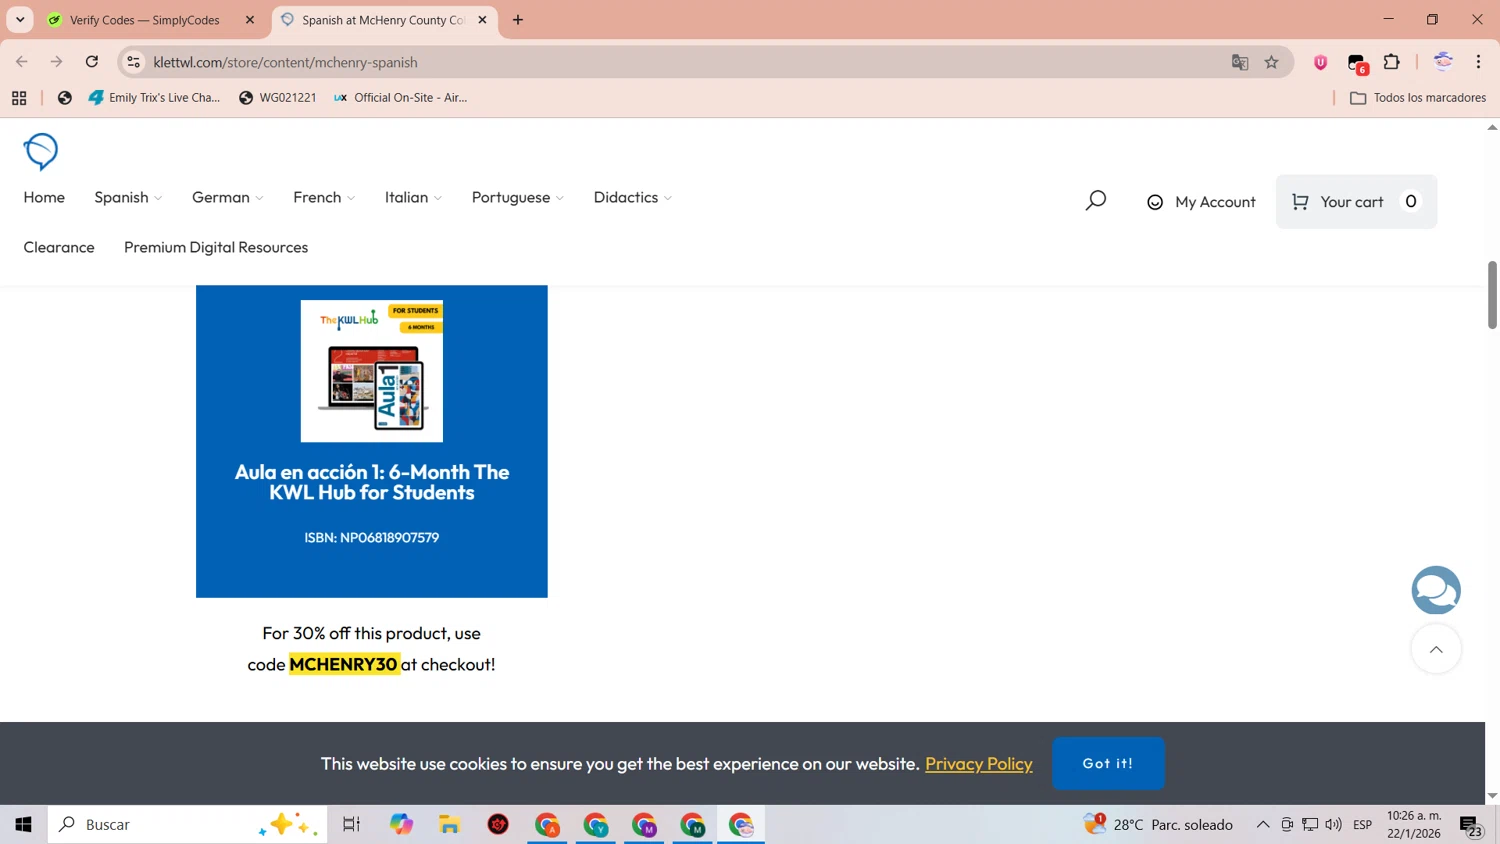Open File Explorer from taskbar

point(450,824)
